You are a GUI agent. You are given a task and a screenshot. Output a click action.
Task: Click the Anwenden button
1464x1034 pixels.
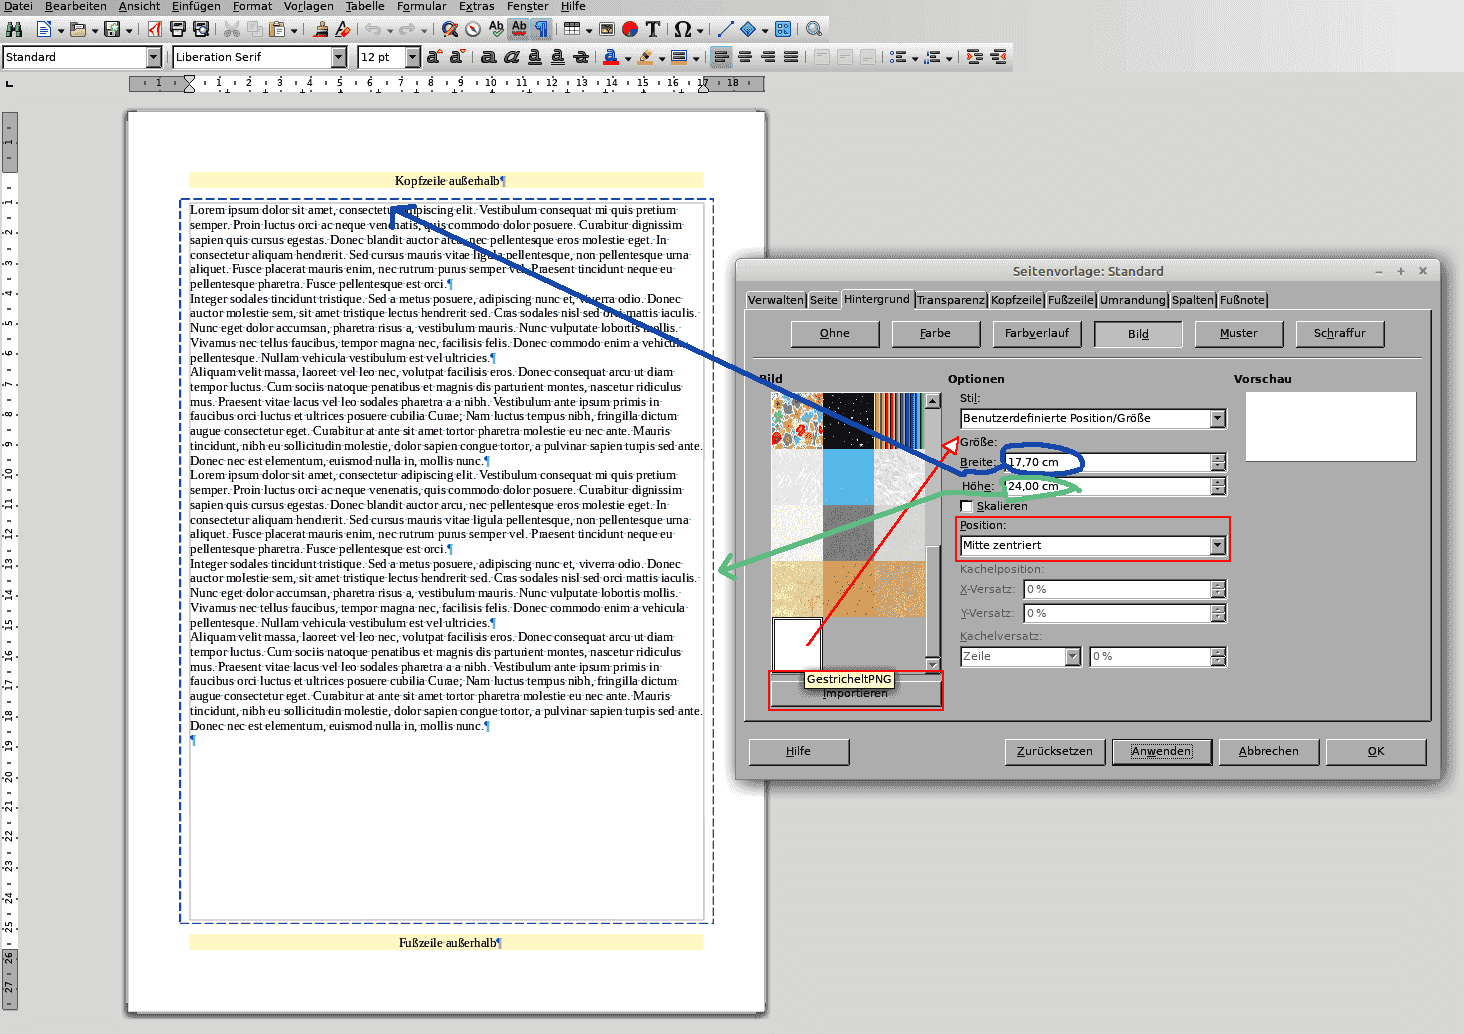pos(1161,751)
